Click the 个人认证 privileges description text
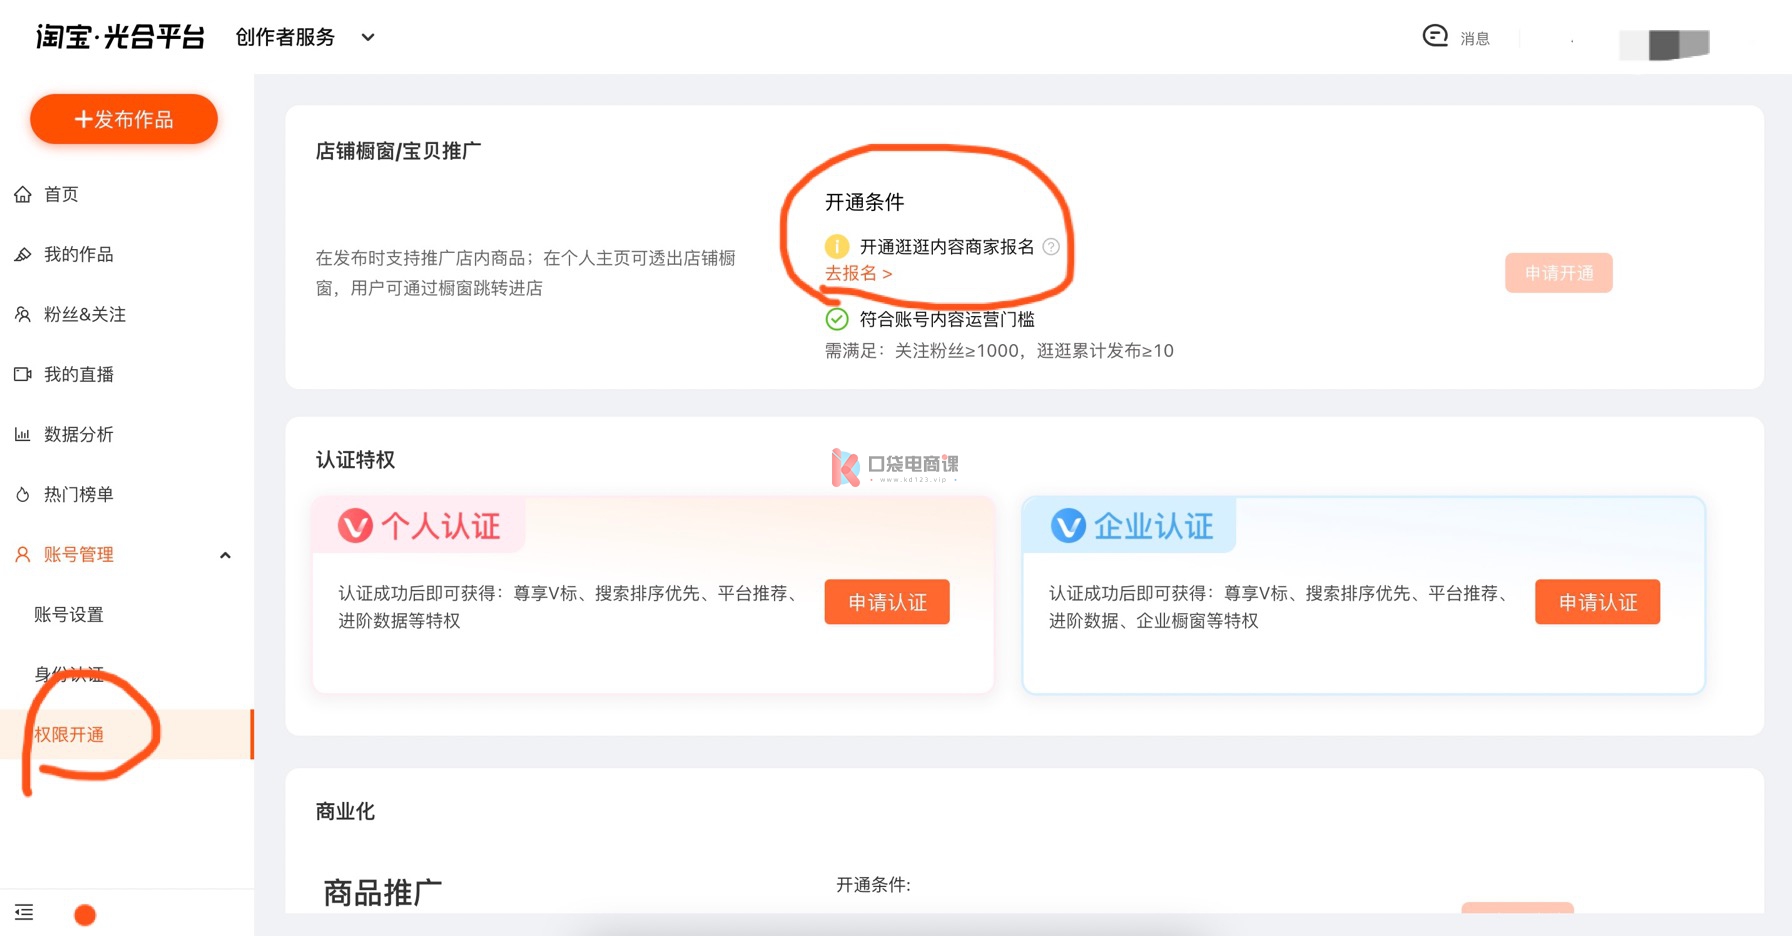Viewport: 1792px width, 936px height. click(571, 607)
